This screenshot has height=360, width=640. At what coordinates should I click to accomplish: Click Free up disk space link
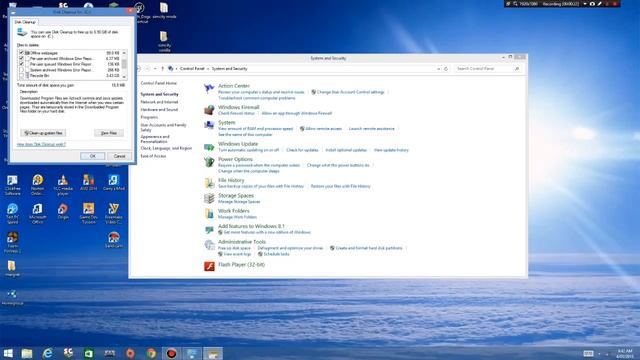pyautogui.click(x=234, y=248)
